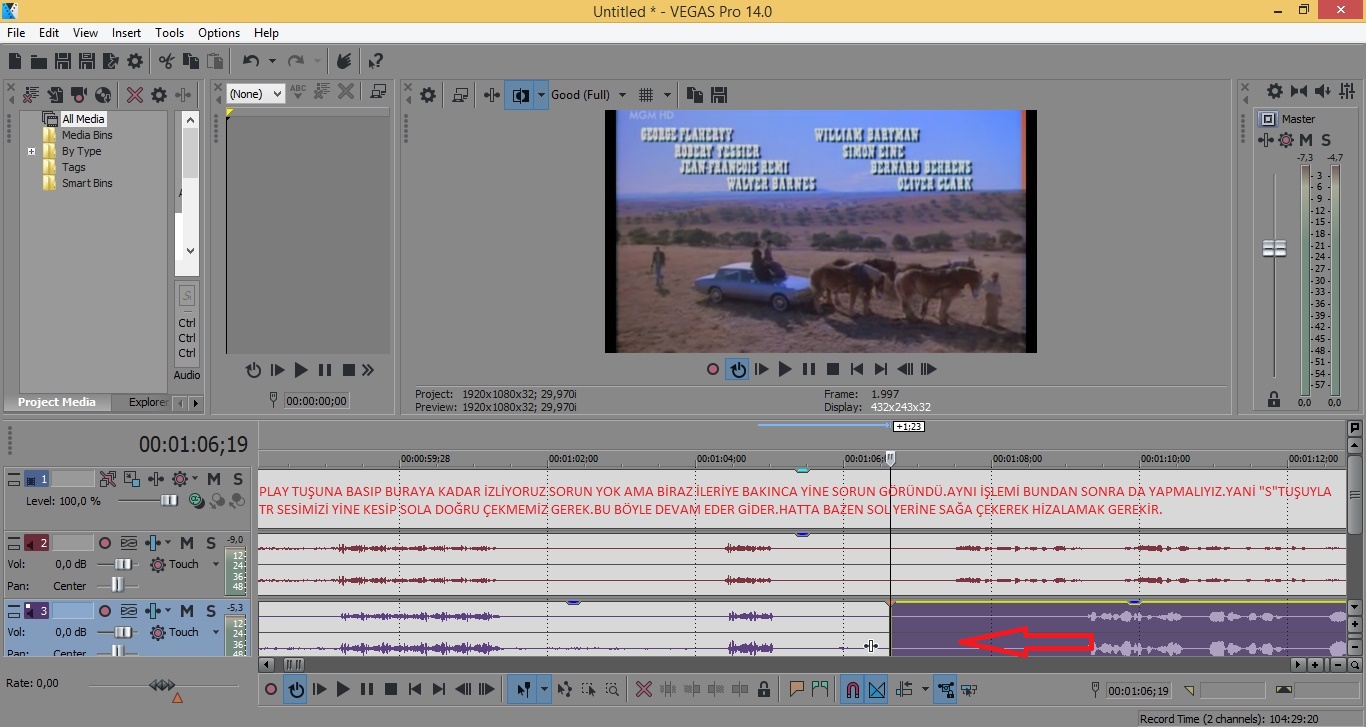Open Touch automation dropdown on track 3
This screenshot has width=1366, height=727.
click(x=215, y=632)
